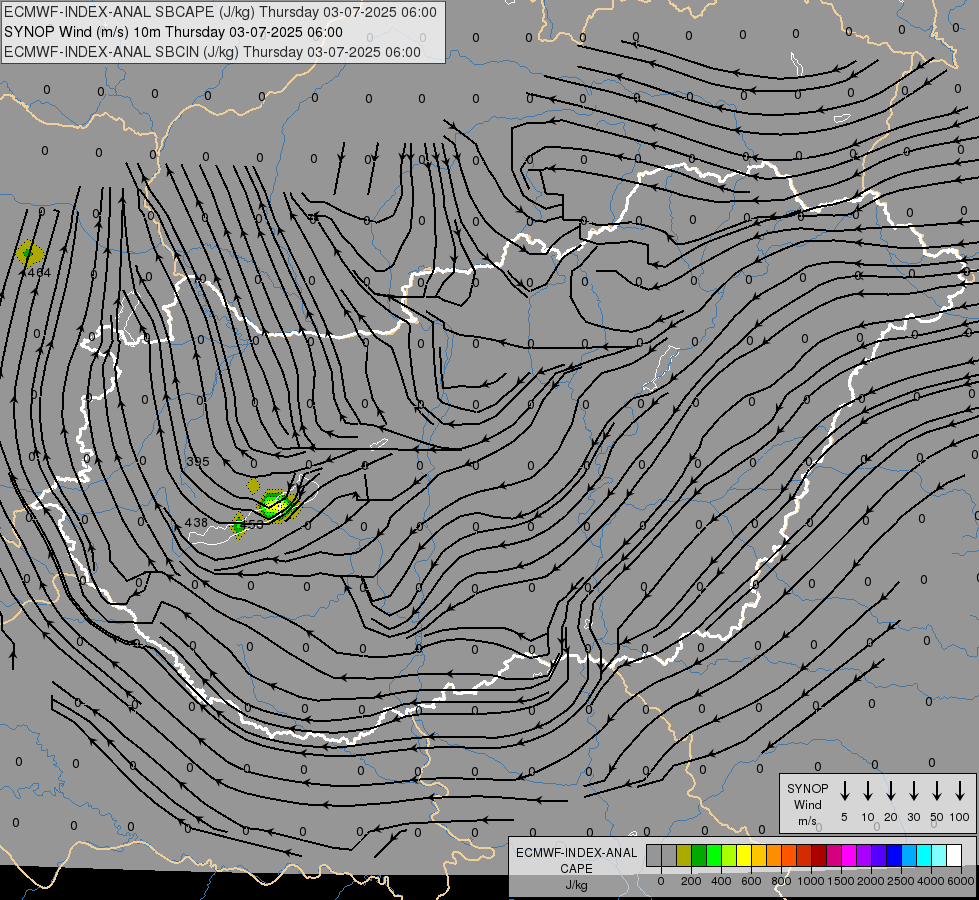
Task: Select the purple swatch above the 2000 tick
Action: click(864, 855)
